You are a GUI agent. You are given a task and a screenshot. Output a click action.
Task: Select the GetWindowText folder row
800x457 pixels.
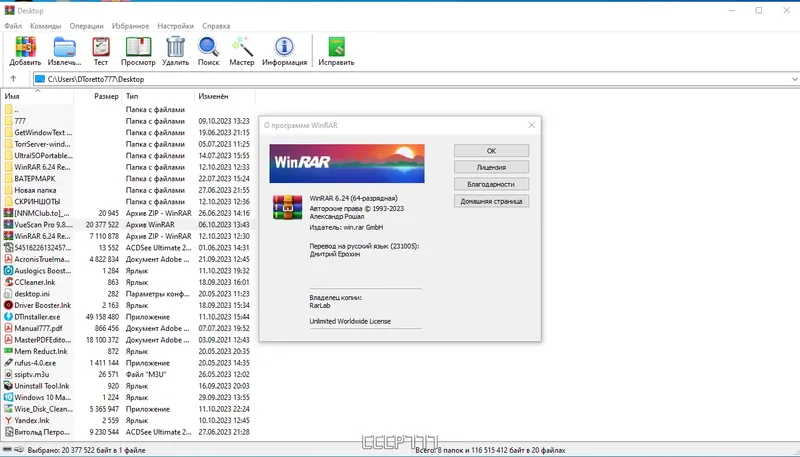point(128,133)
